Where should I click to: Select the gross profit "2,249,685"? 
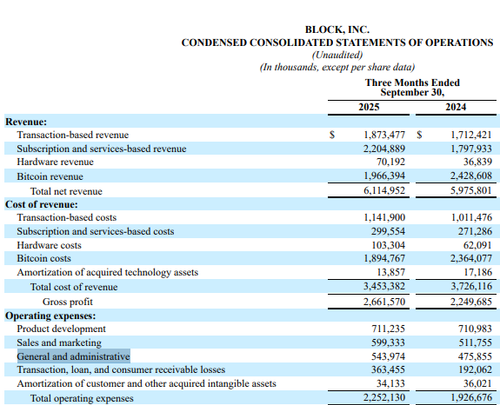471,302
